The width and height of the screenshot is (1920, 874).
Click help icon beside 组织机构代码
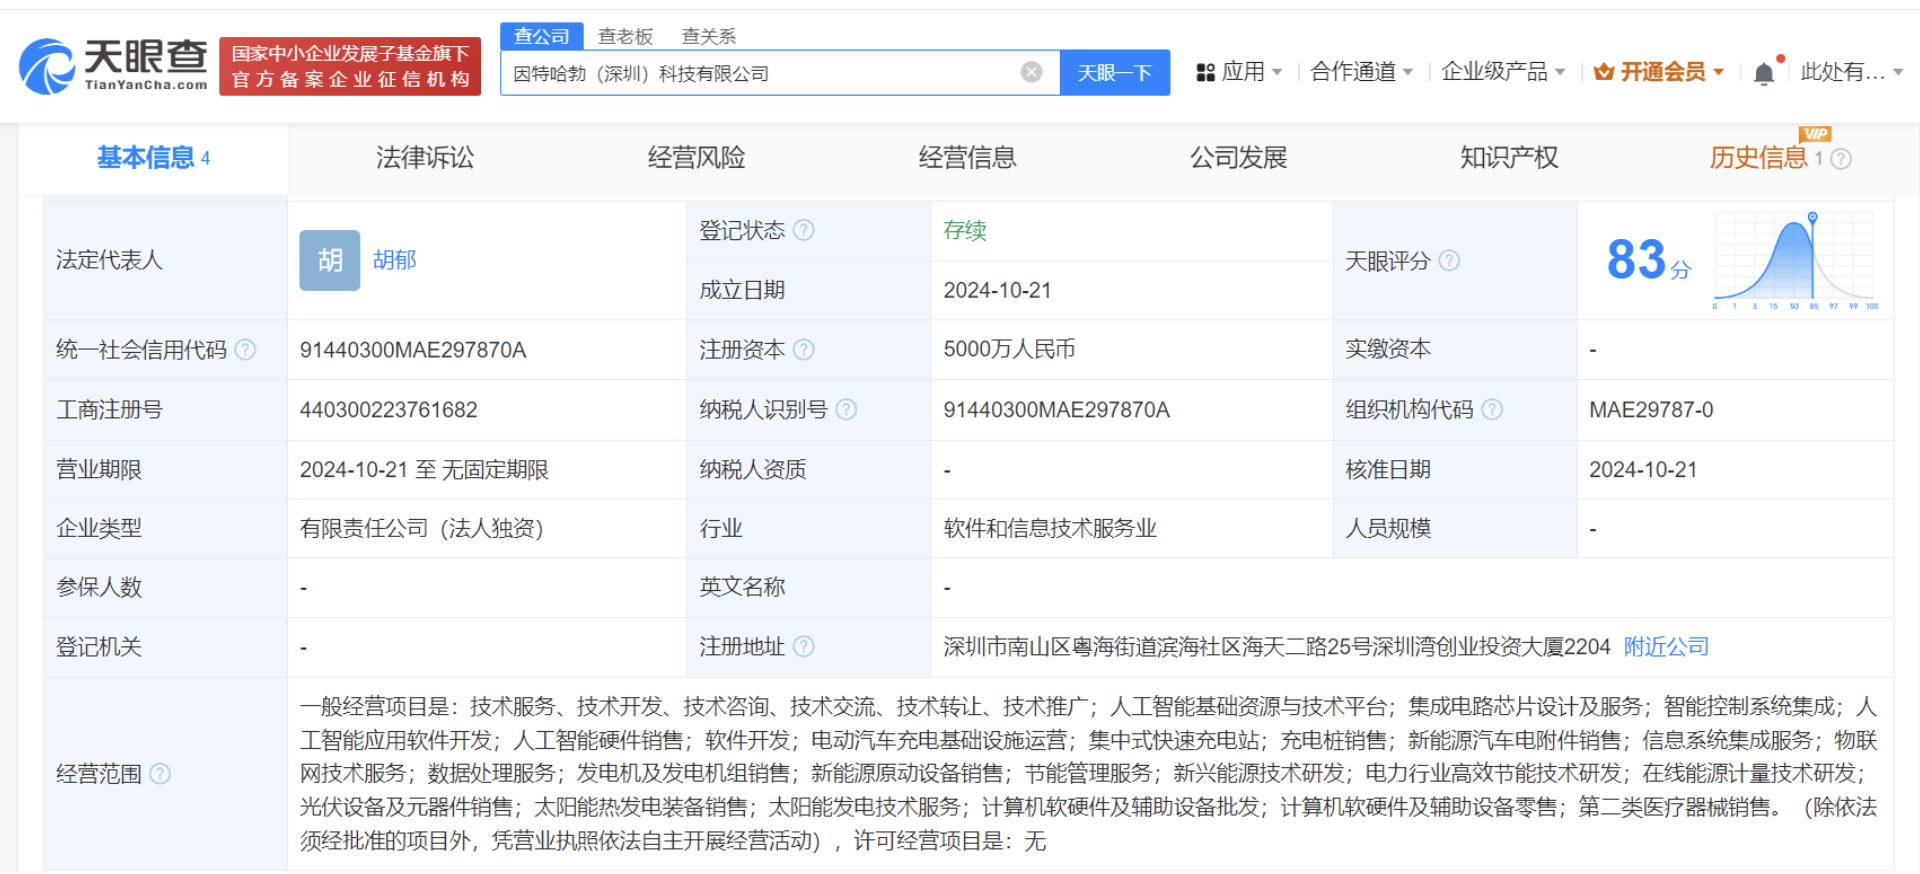(x=1492, y=410)
